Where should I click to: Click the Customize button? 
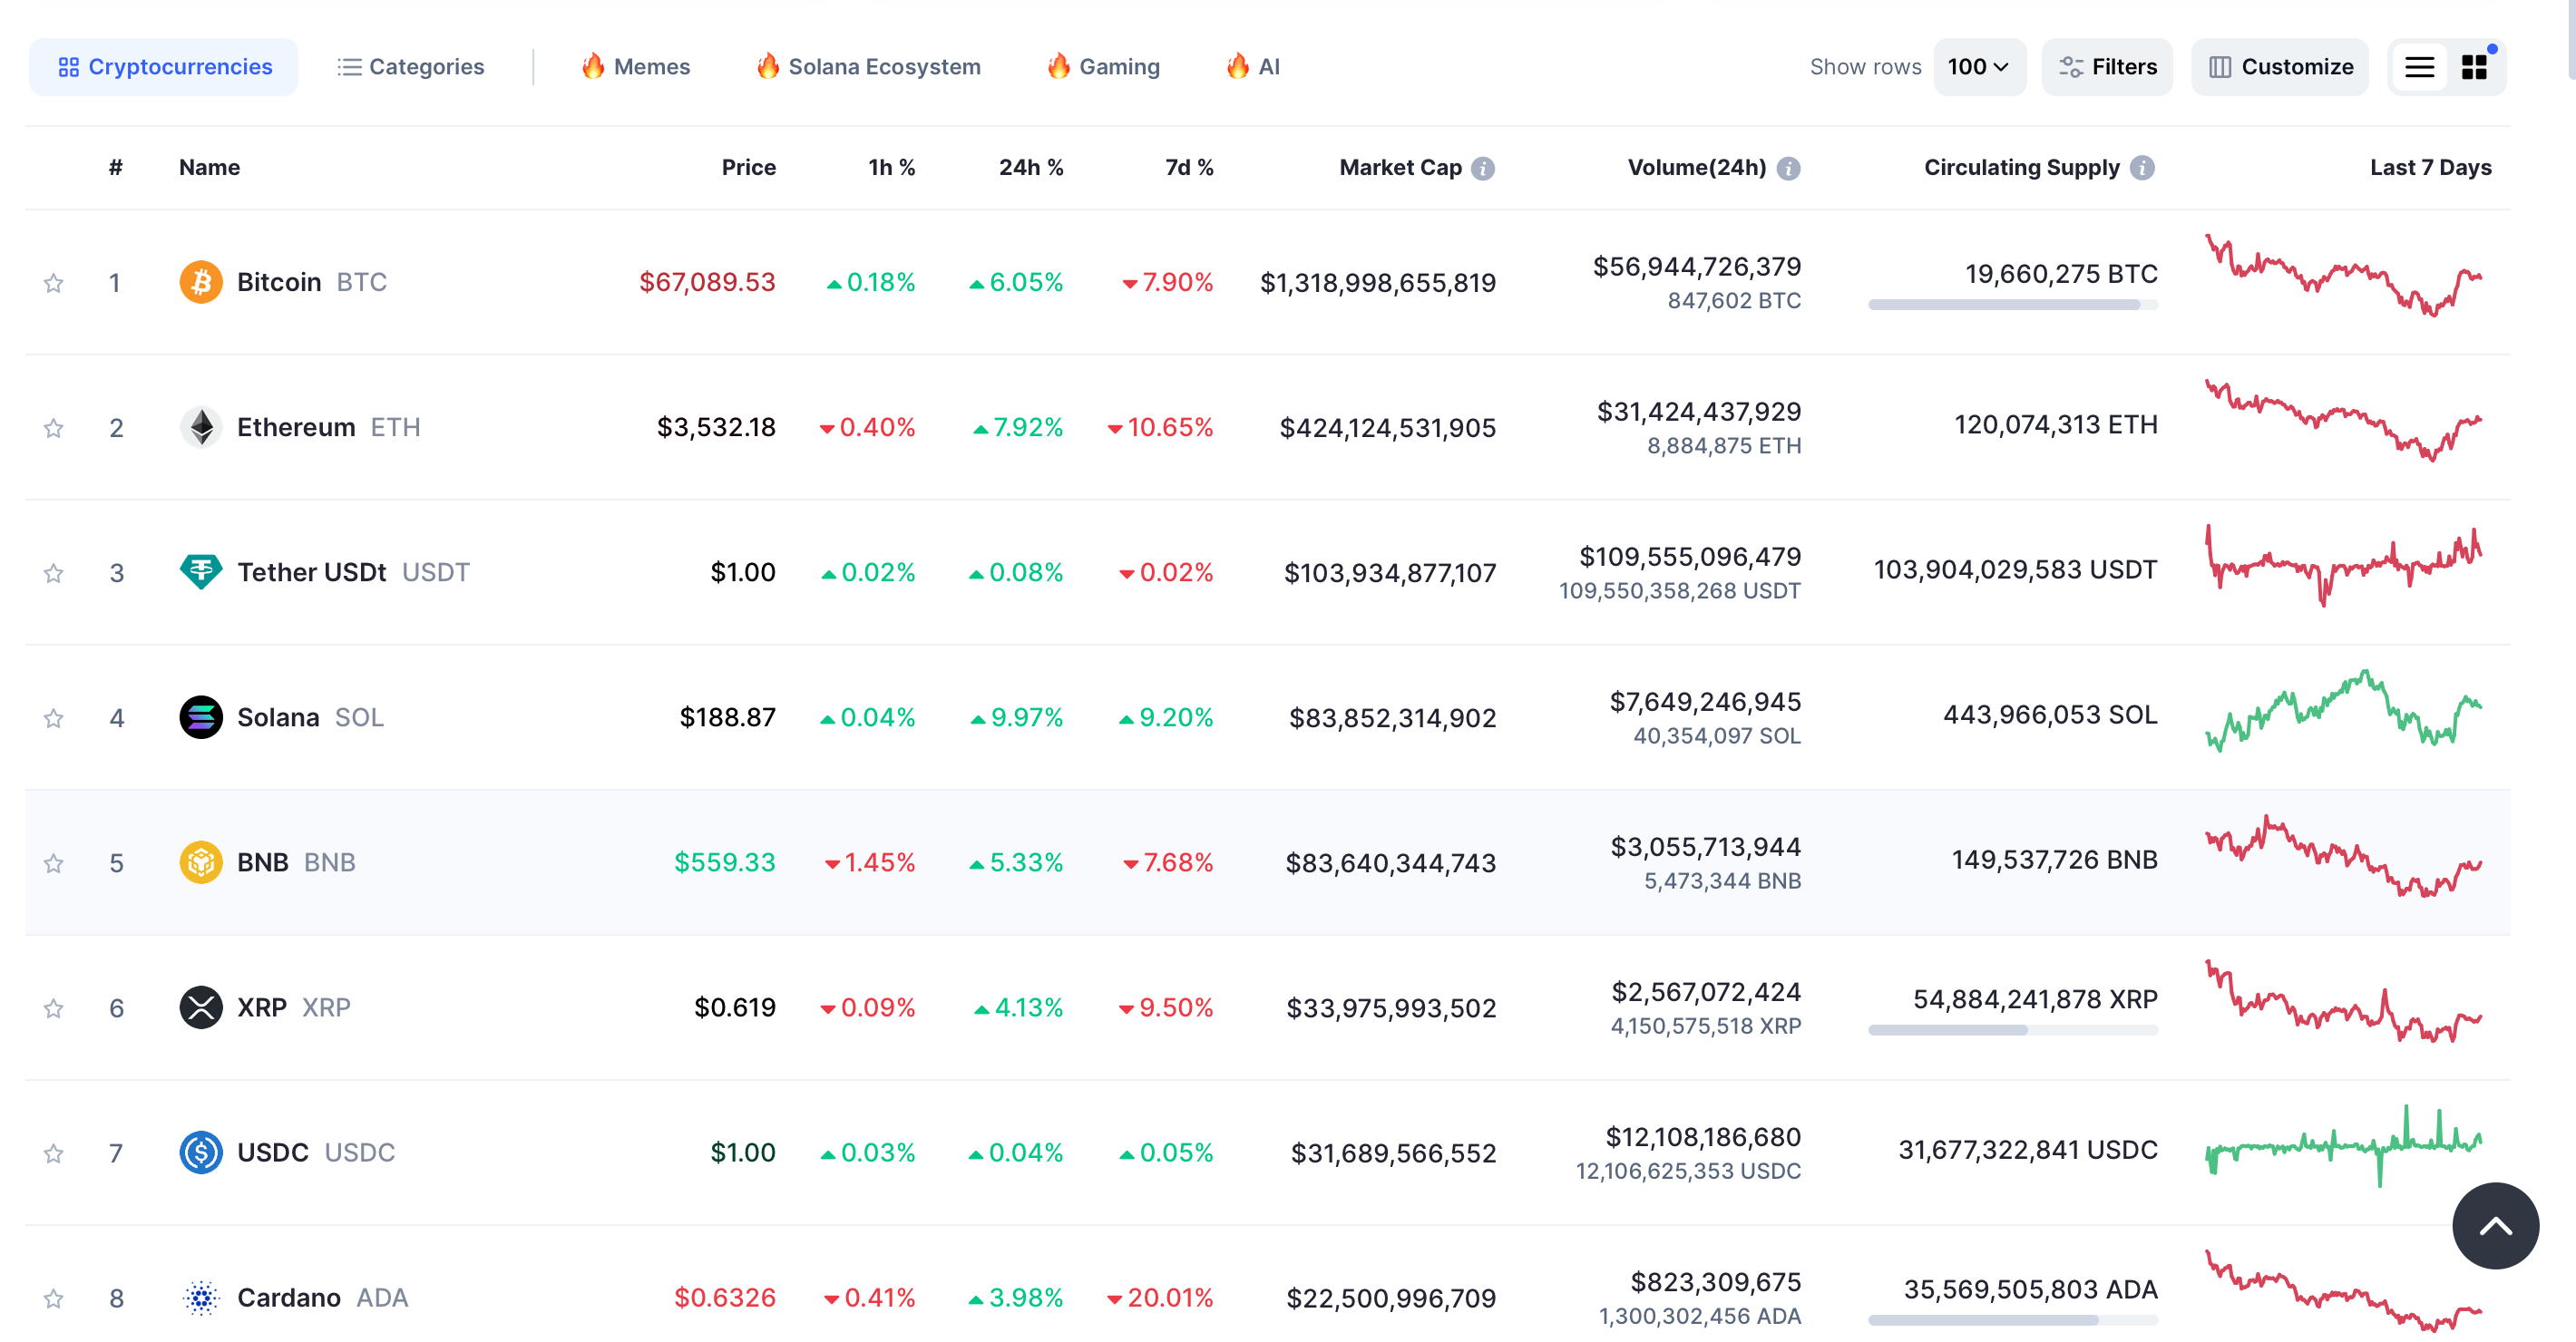click(2279, 67)
